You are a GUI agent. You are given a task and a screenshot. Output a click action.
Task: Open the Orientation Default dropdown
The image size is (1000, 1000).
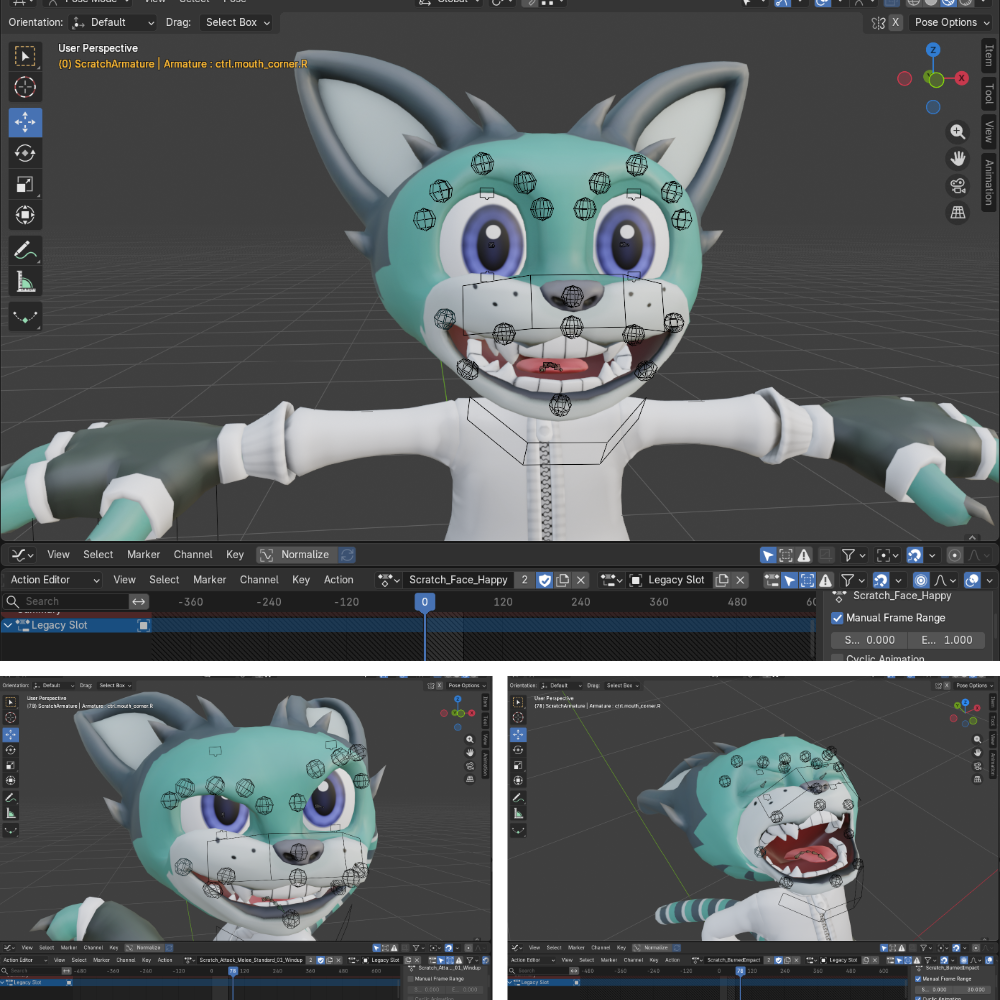[x=114, y=22]
